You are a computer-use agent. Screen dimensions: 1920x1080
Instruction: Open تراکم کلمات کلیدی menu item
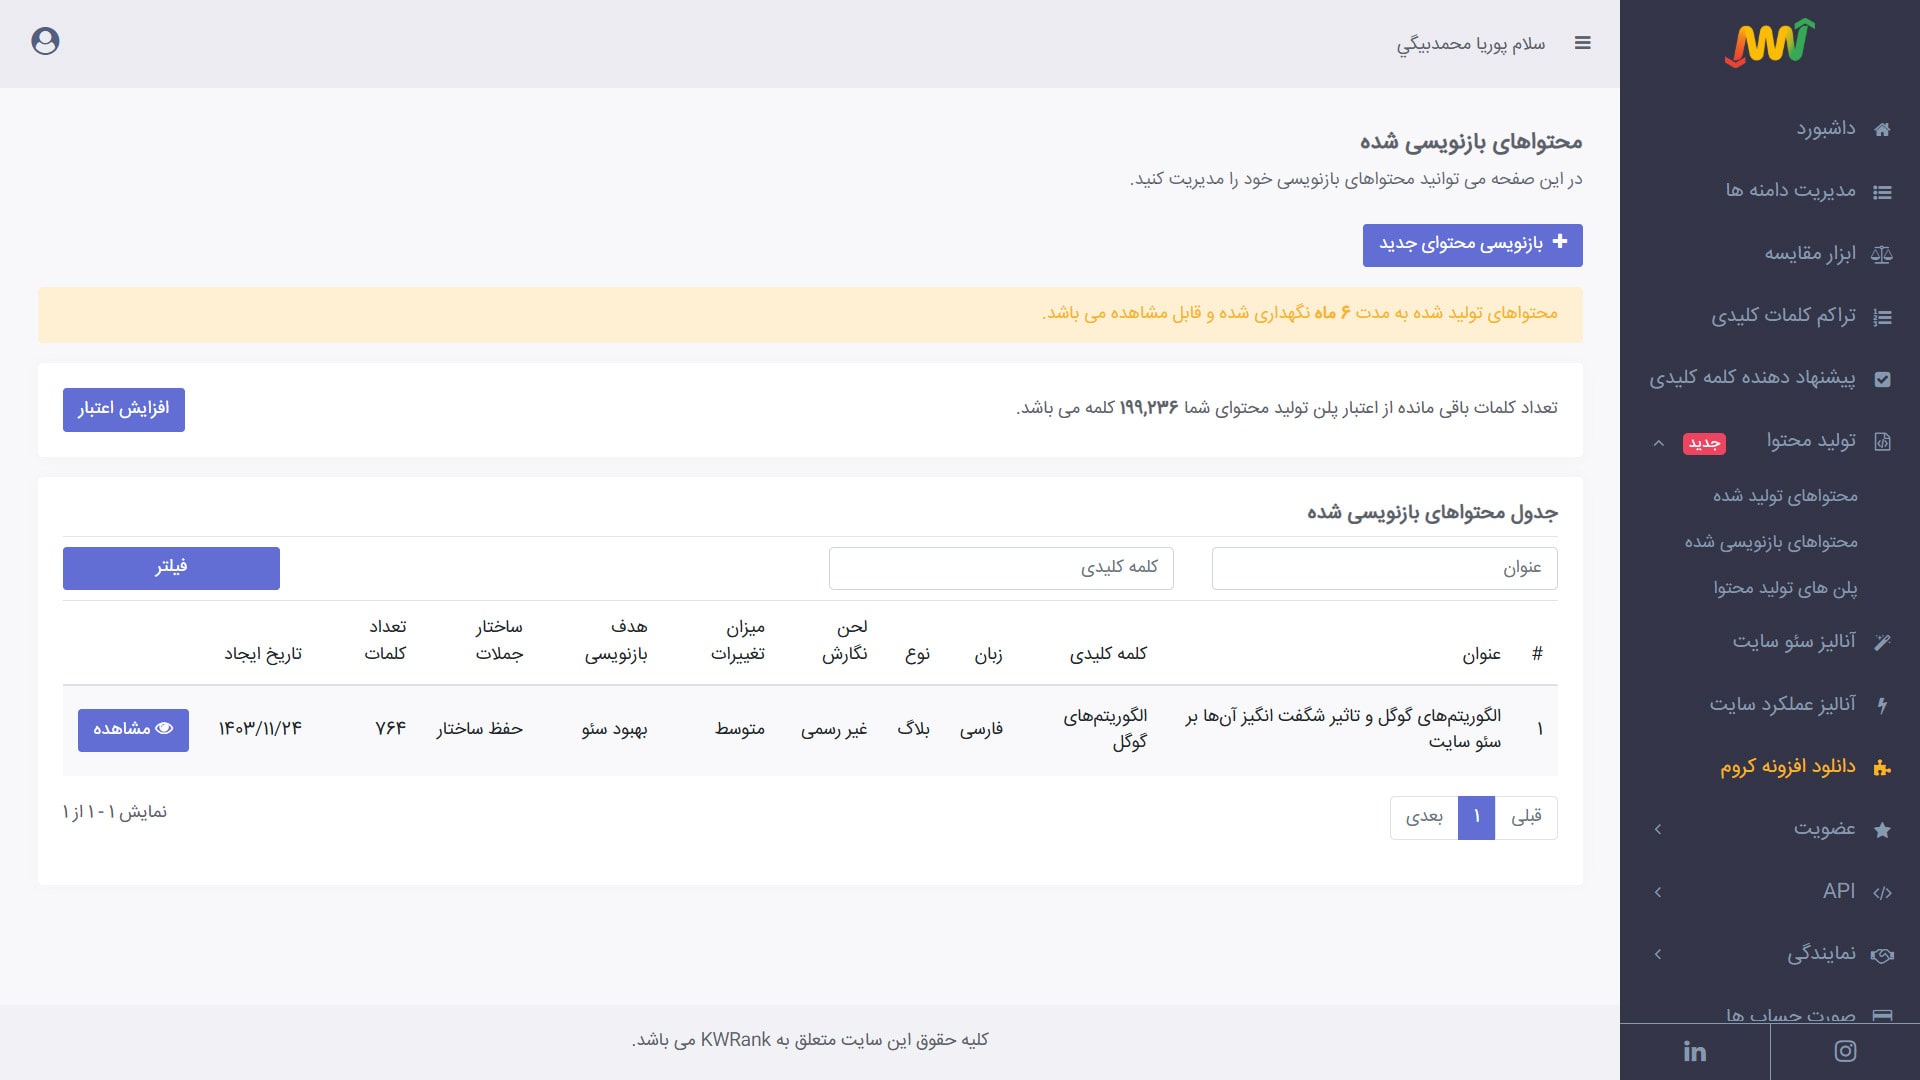[x=1783, y=316]
